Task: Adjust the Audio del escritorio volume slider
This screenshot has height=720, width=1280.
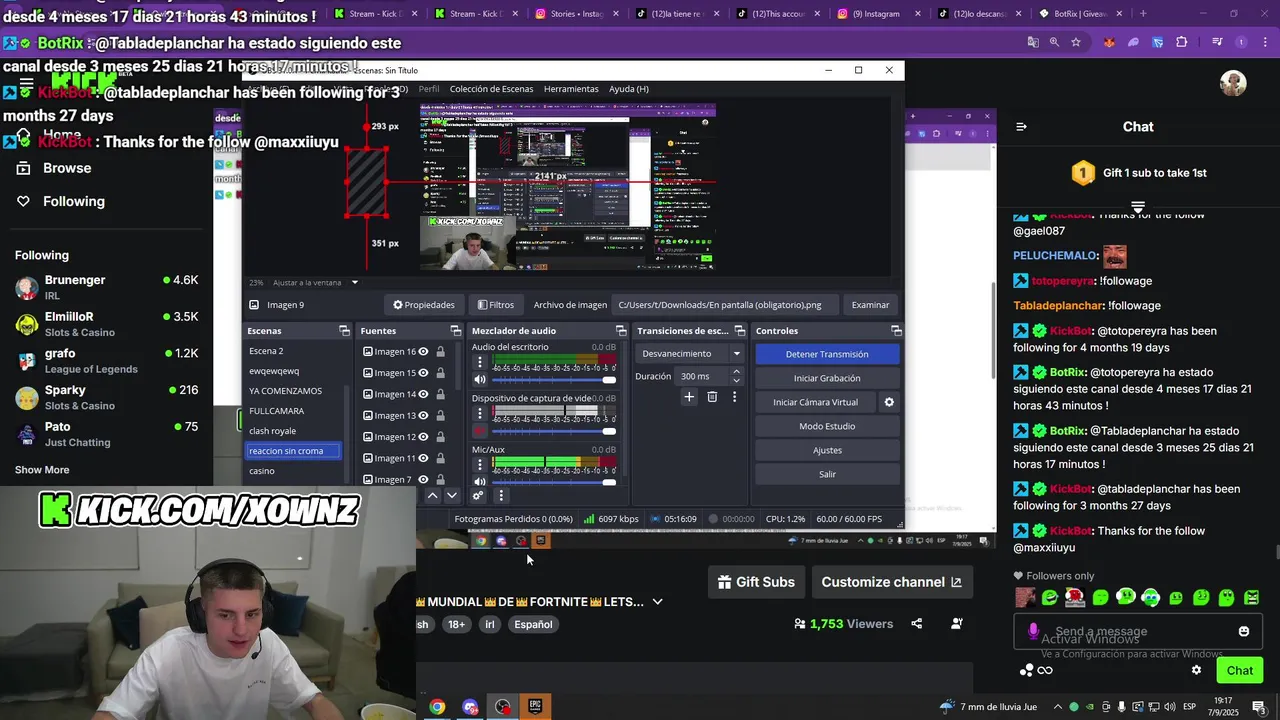Action: pos(554,380)
